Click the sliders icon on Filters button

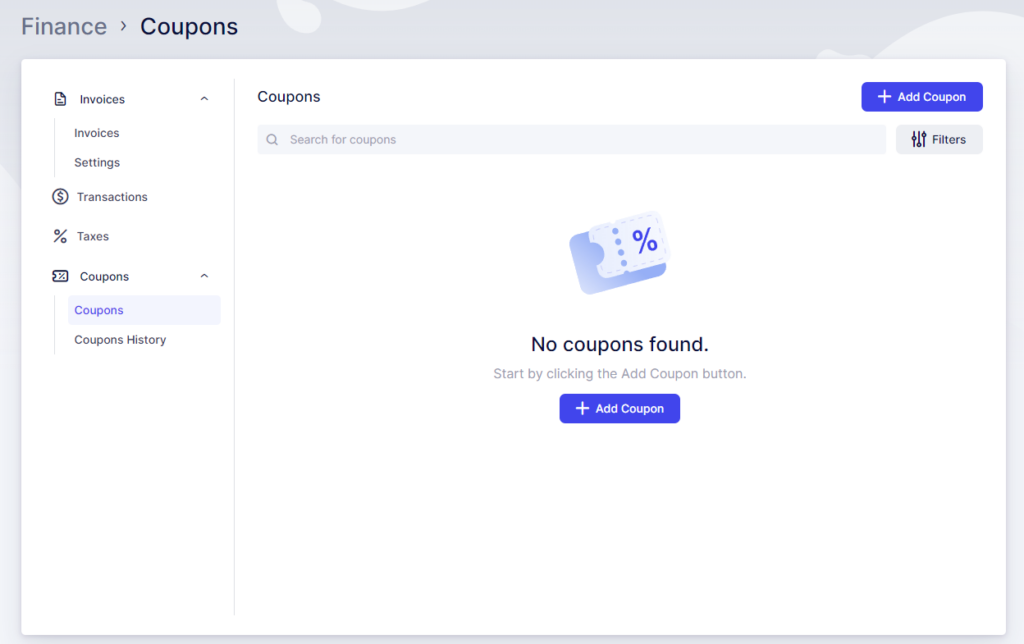[x=919, y=140]
